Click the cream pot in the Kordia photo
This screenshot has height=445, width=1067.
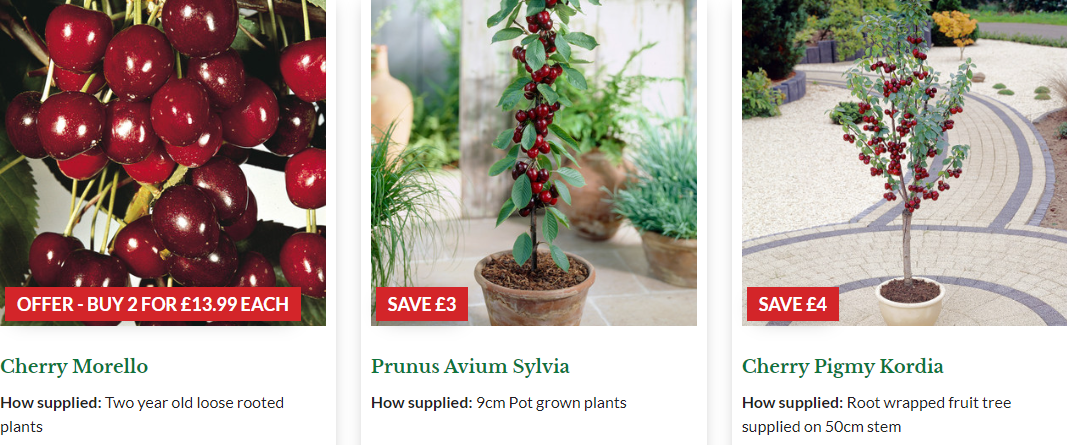pyautogui.click(x=910, y=301)
